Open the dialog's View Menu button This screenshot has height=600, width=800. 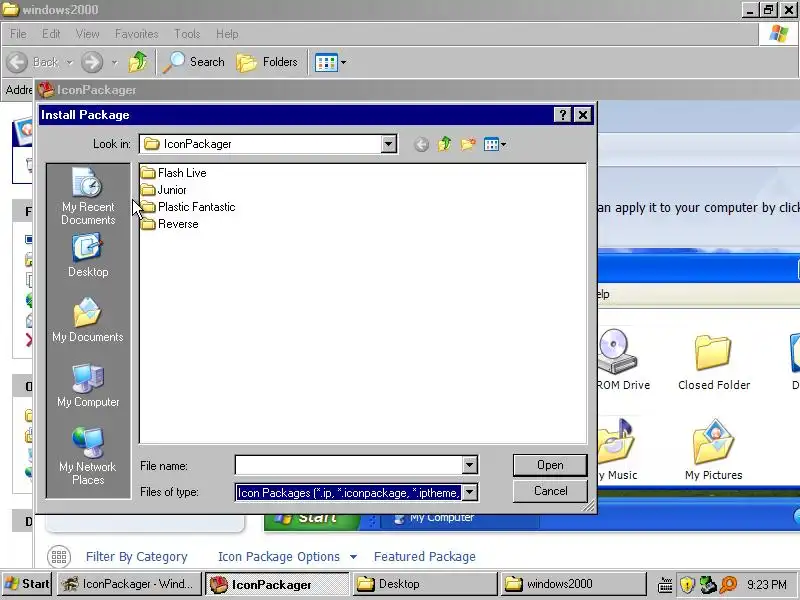tap(495, 144)
